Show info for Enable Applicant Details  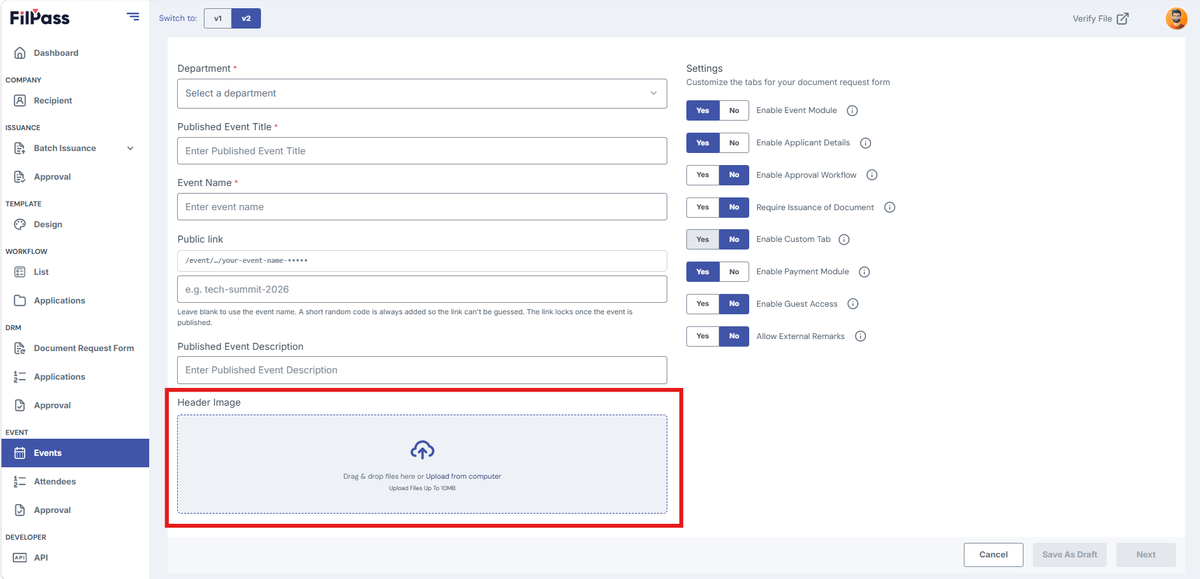pyautogui.click(x=866, y=143)
